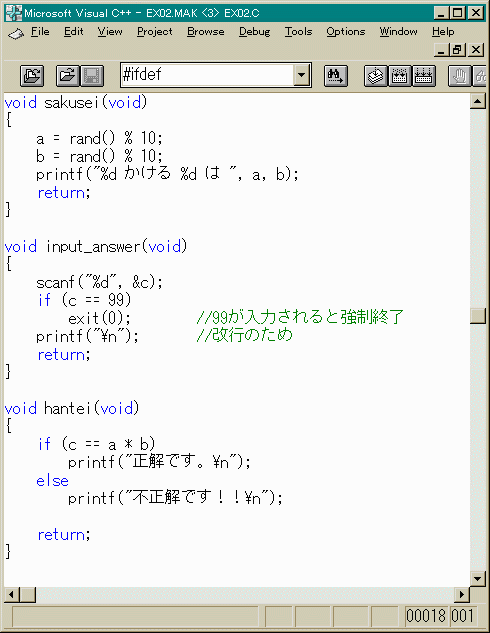Click the Project files toolbar icon
The image size is (490, 633).
click(x=32, y=75)
